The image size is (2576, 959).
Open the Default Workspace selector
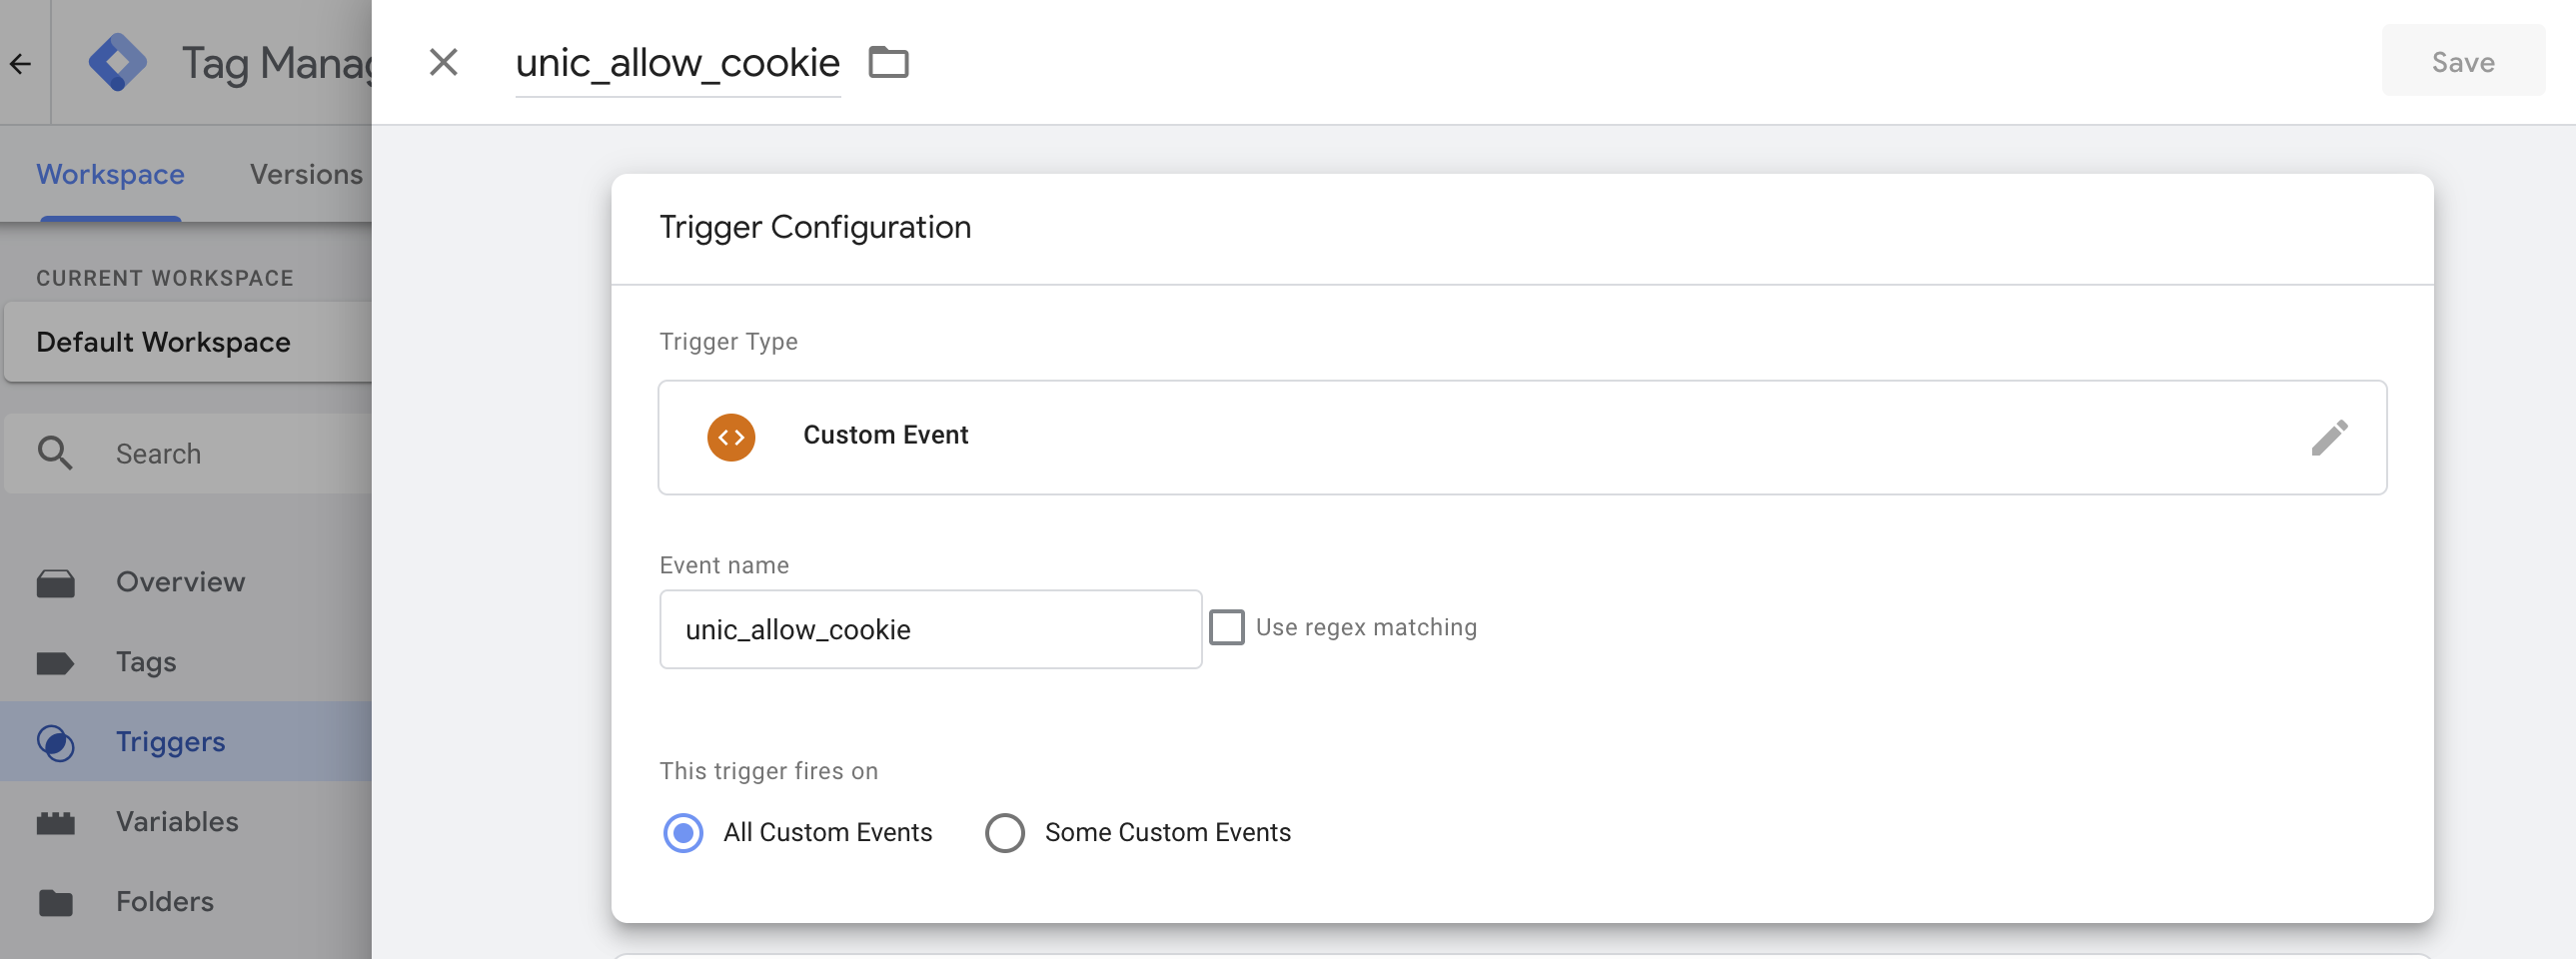coord(188,342)
